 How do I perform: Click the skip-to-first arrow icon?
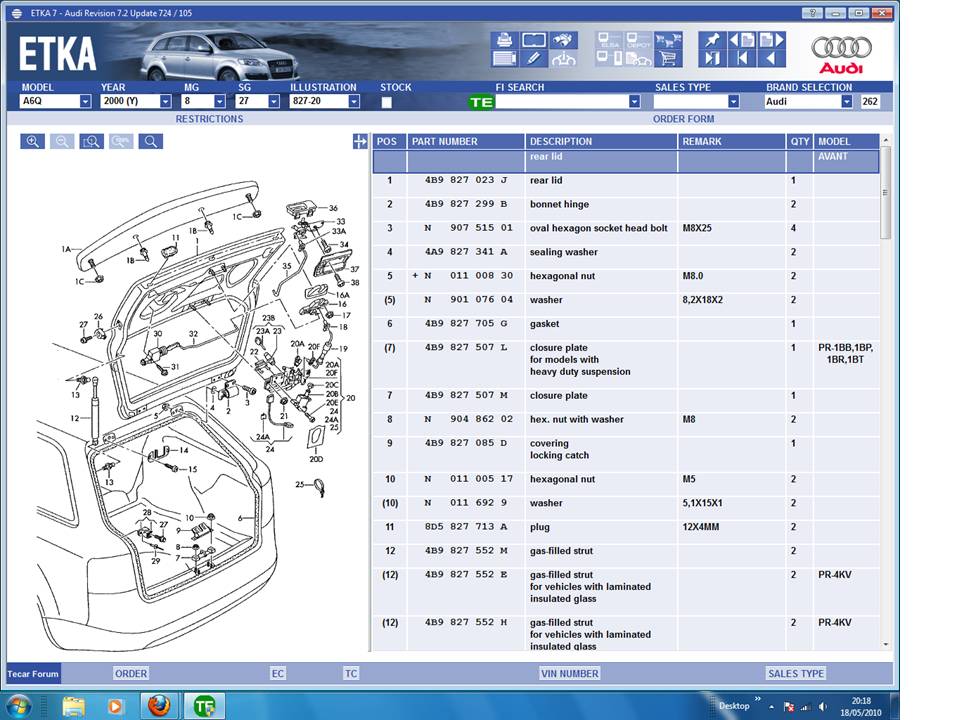(x=742, y=59)
